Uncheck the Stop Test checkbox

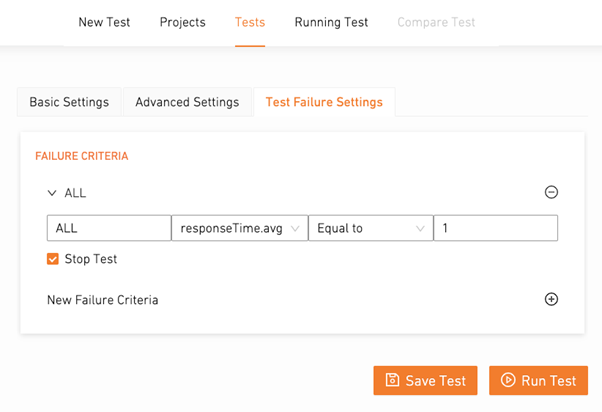(x=53, y=259)
